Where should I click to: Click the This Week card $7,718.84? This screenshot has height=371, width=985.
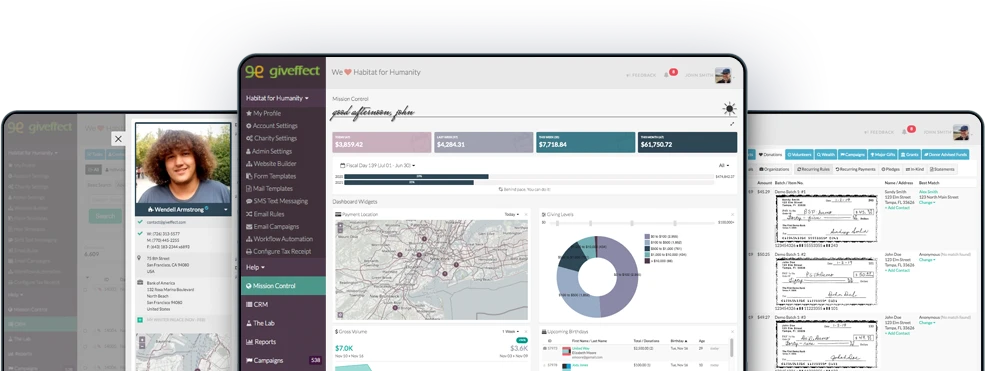[585, 142]
